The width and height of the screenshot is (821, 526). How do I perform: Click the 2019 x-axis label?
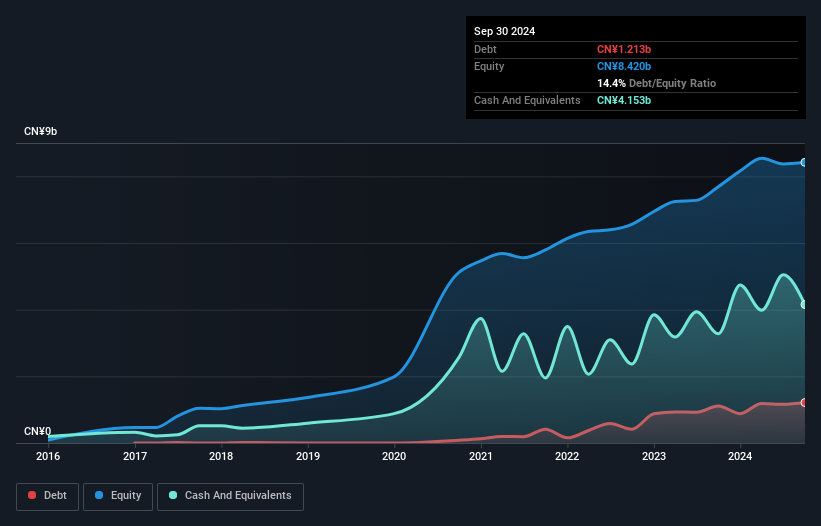(308, 456)
